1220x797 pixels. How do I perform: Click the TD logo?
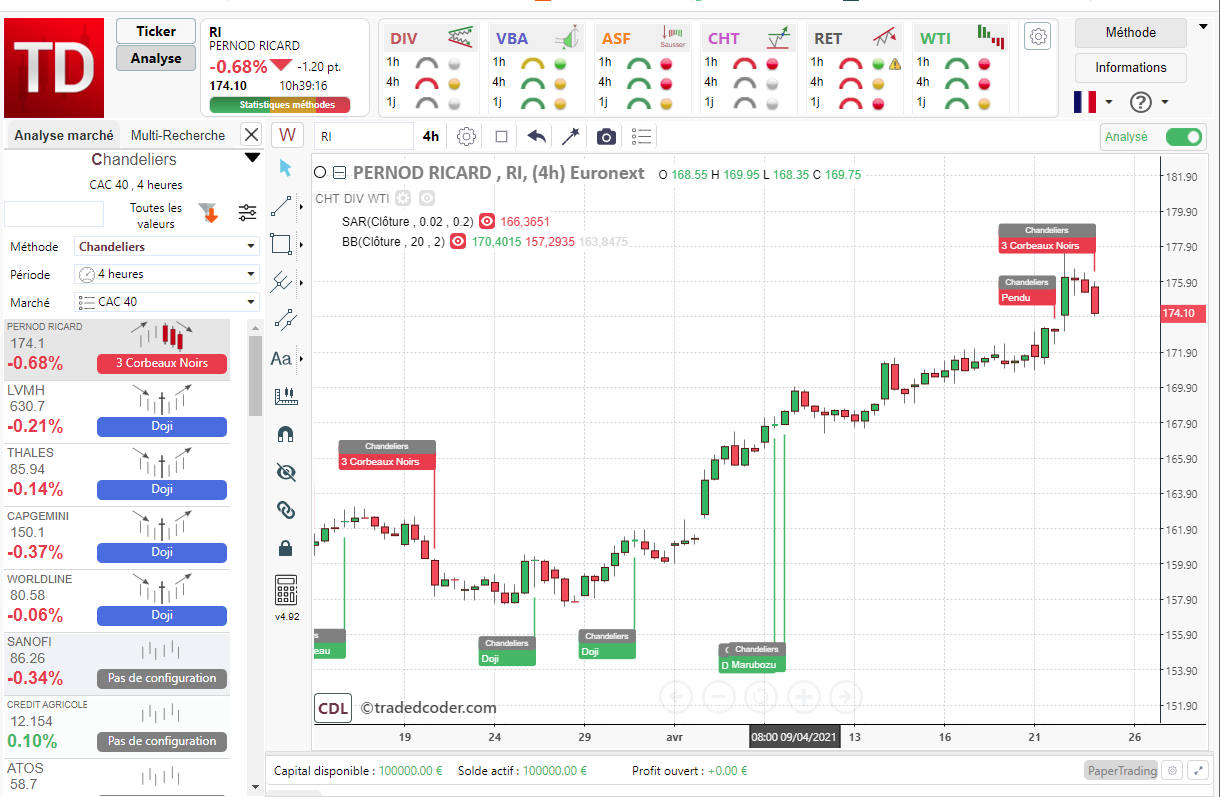[x=54, y=68]
